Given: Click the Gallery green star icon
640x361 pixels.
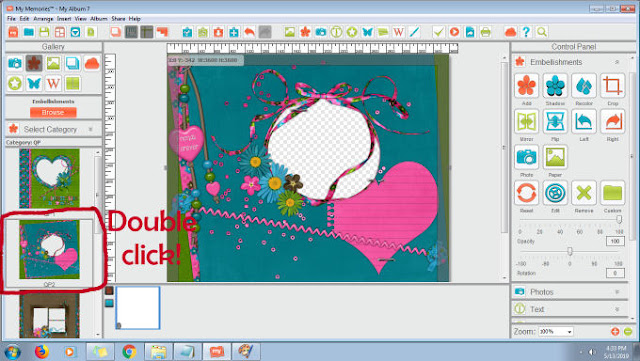Looking at the screenshot, I should tap(15, 83).
